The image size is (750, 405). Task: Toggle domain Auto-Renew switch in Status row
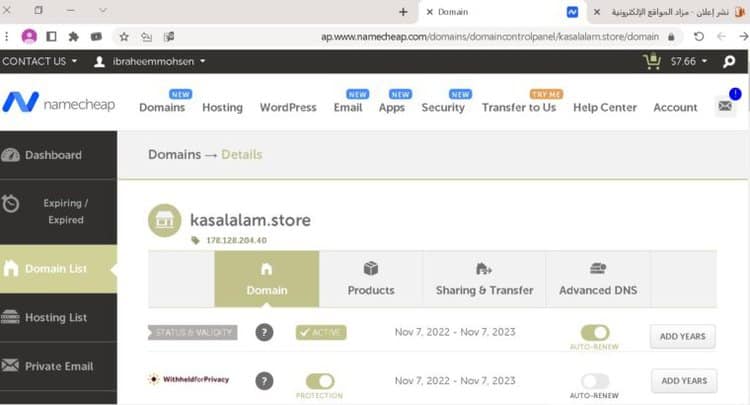(595, 332)
